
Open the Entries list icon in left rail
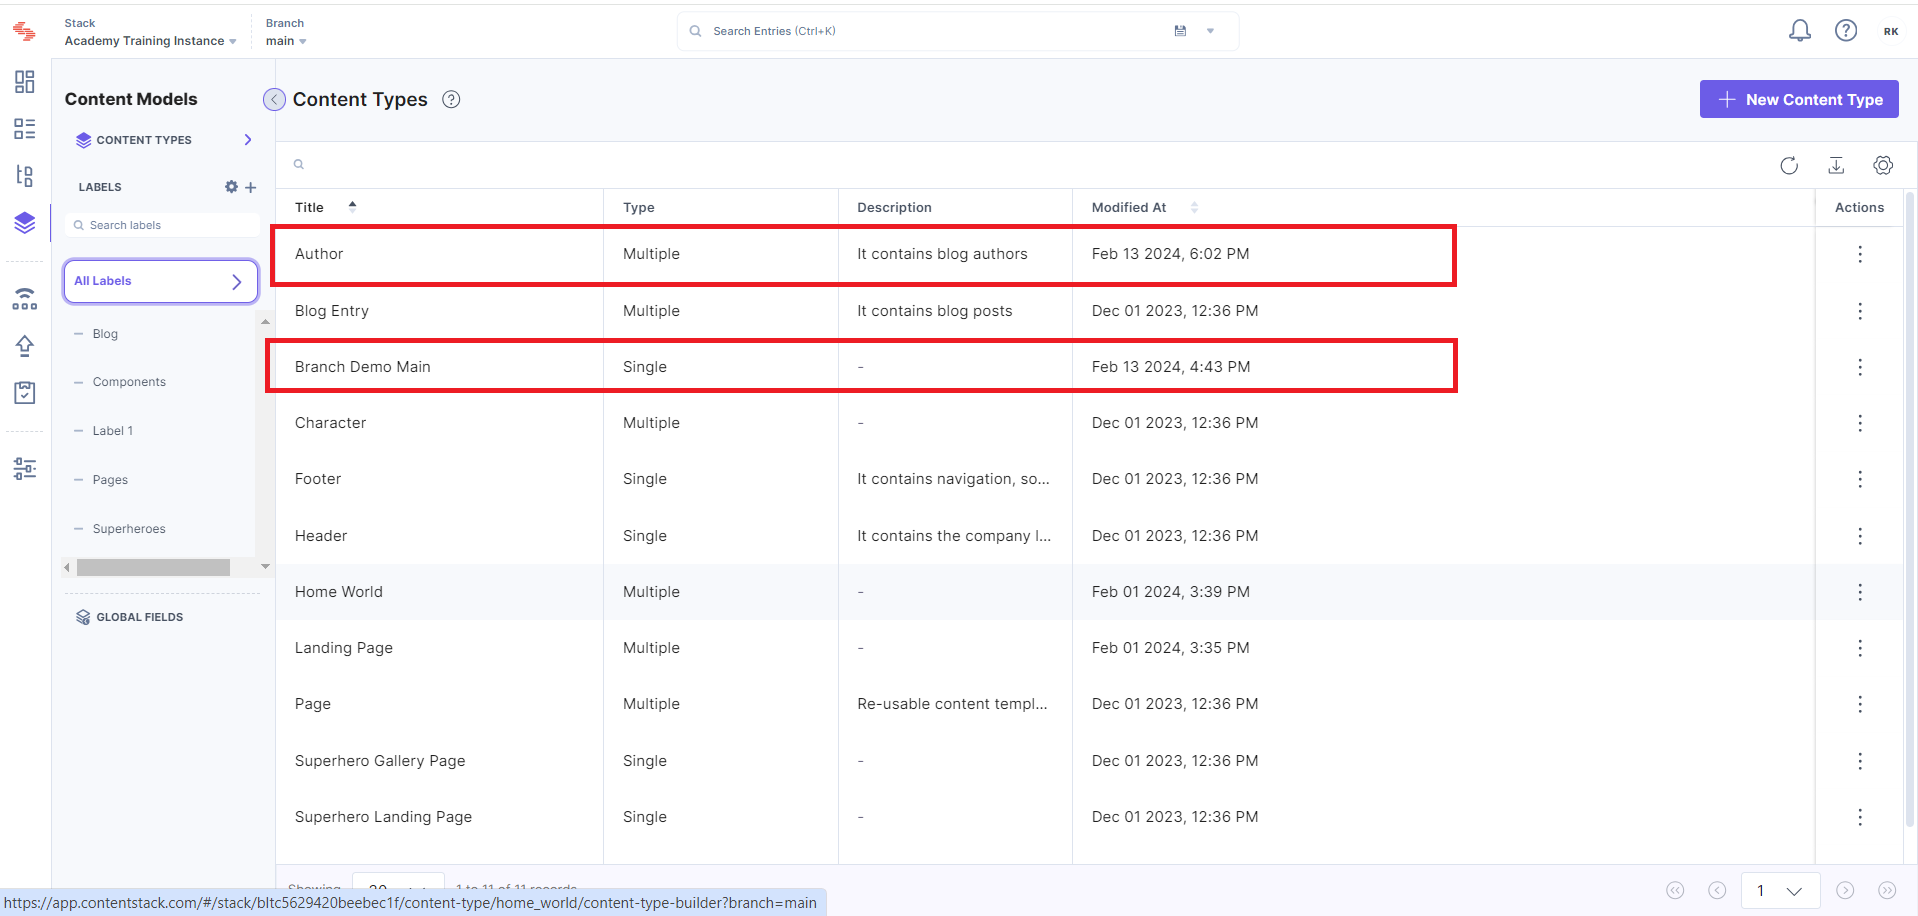point(25,129)
